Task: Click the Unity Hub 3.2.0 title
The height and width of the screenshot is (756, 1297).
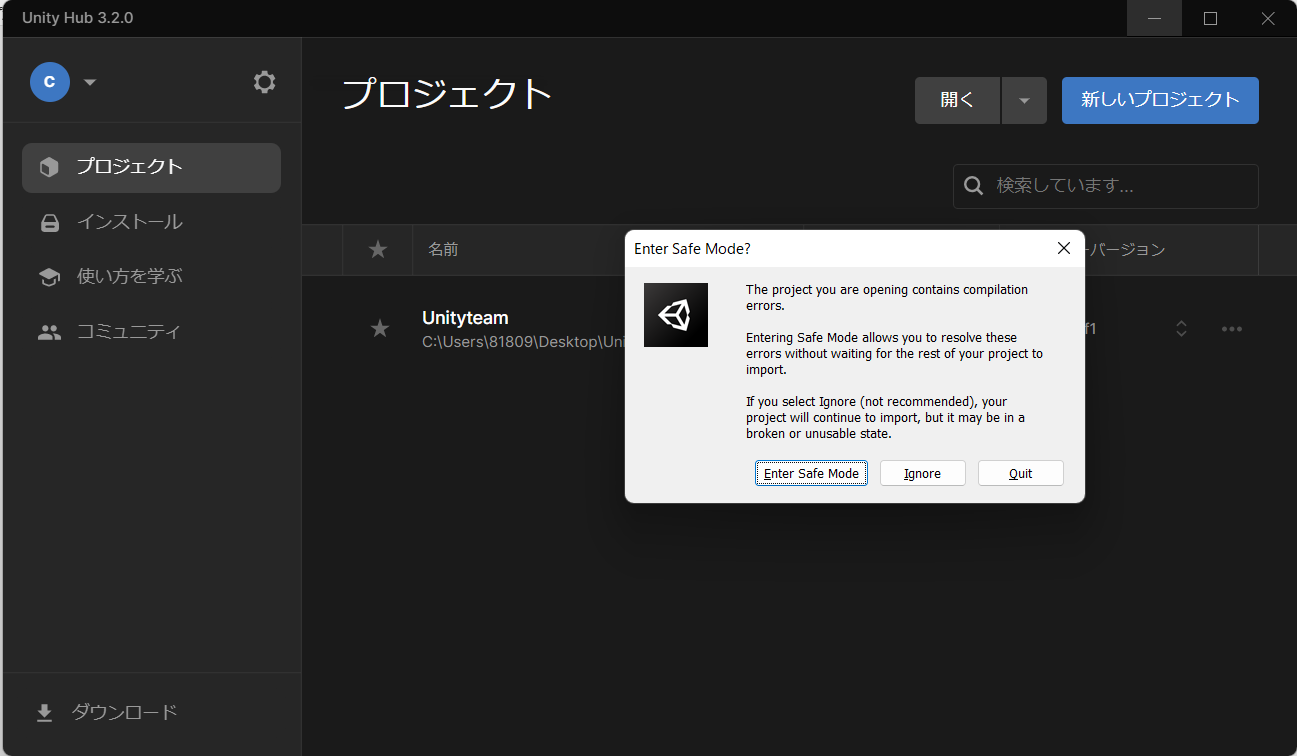Action: click(x=78, y=18)
